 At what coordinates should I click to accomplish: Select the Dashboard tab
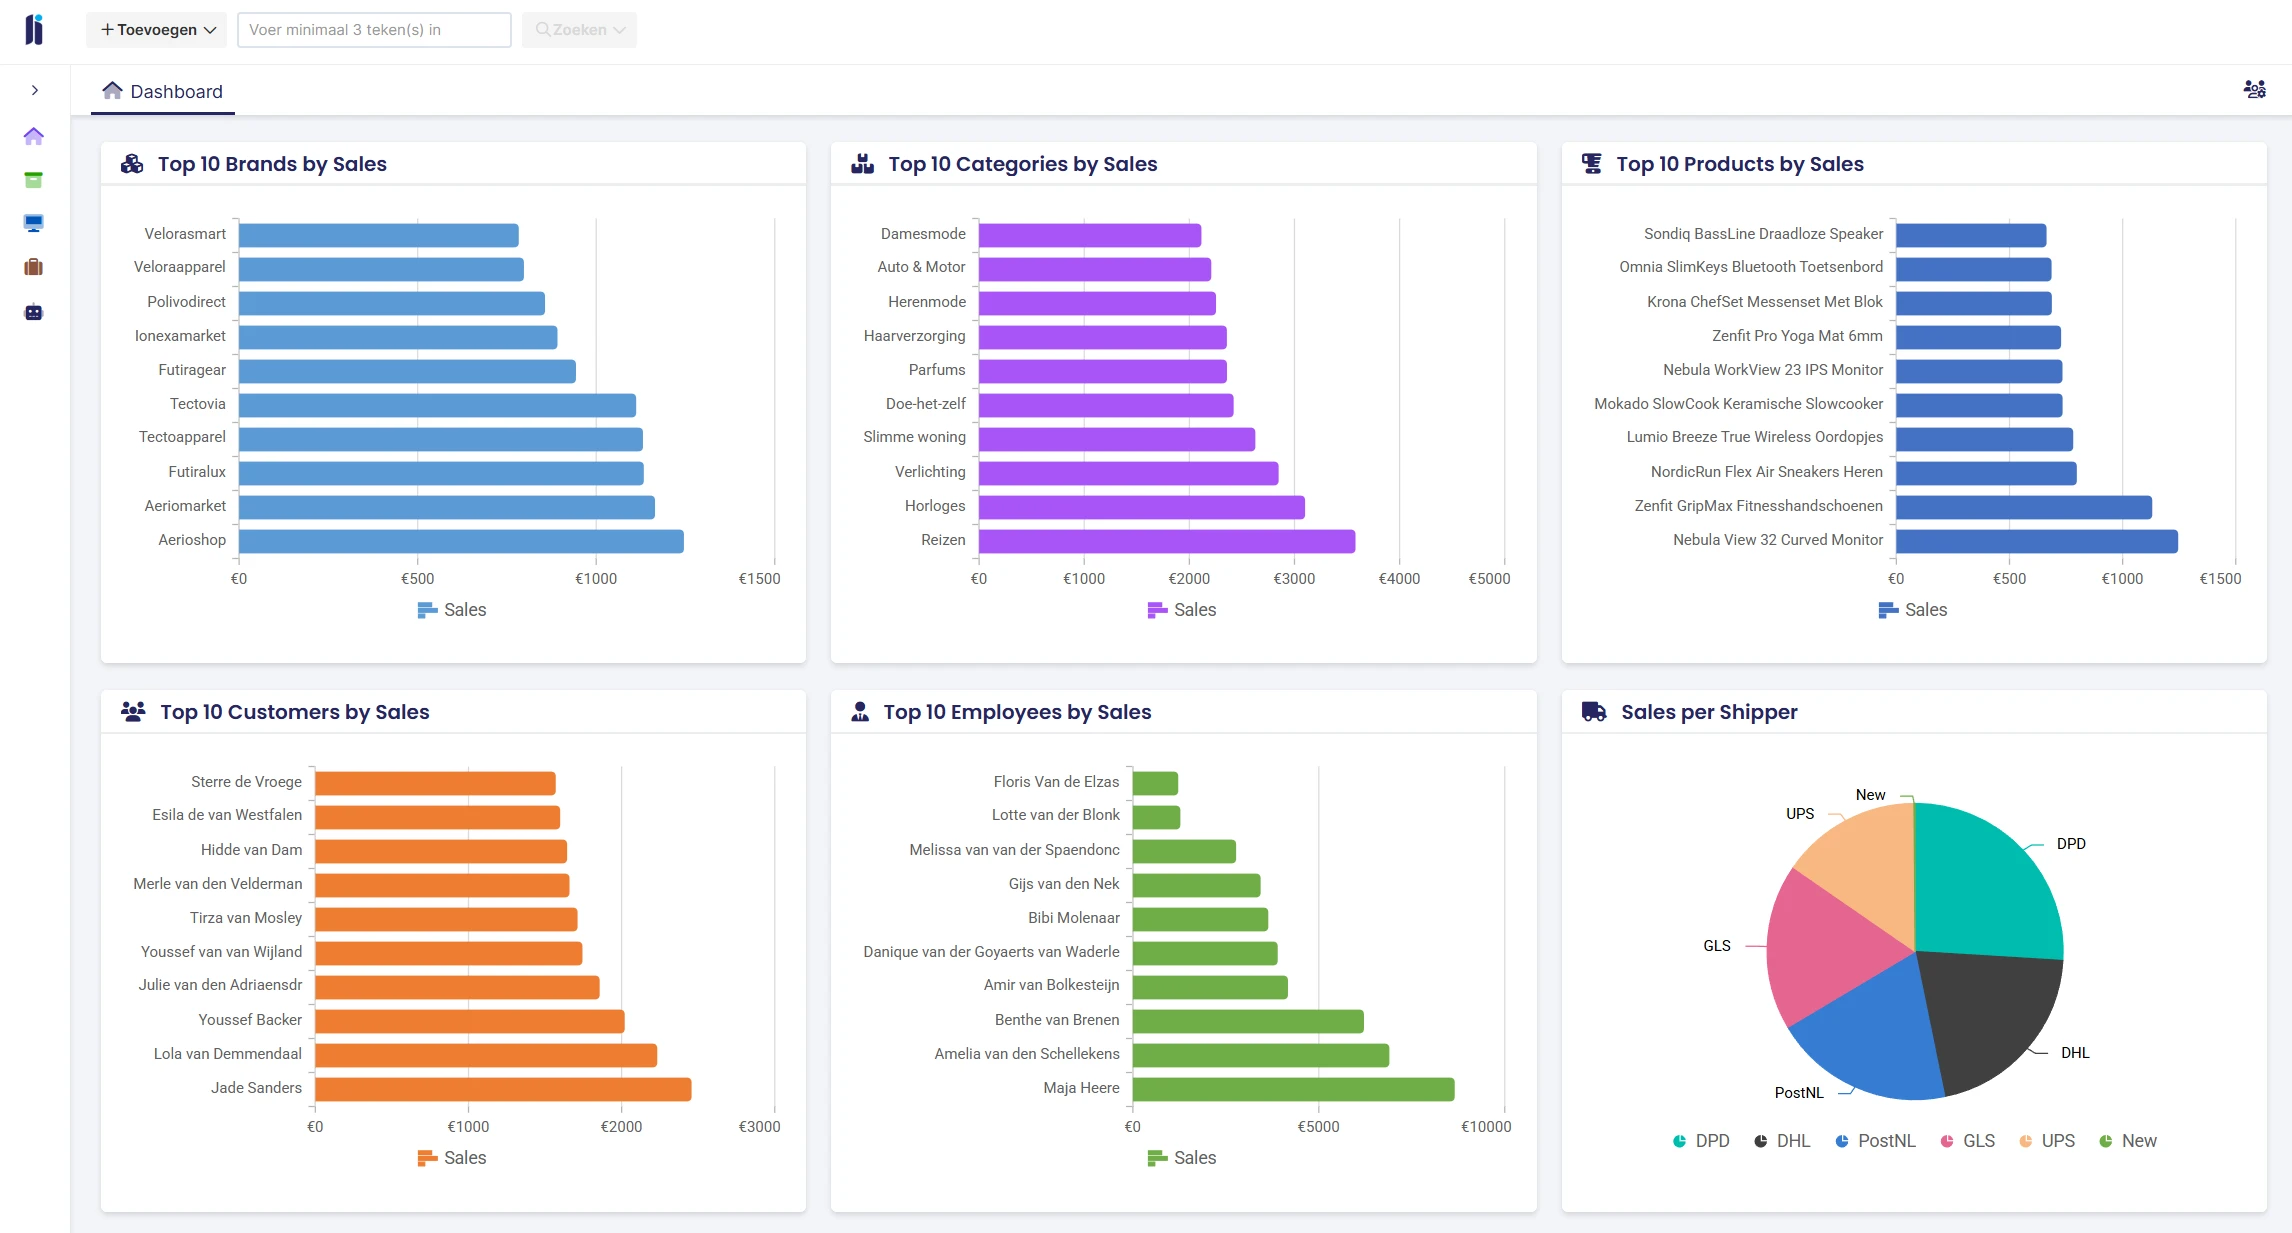(x=163, y=92)
